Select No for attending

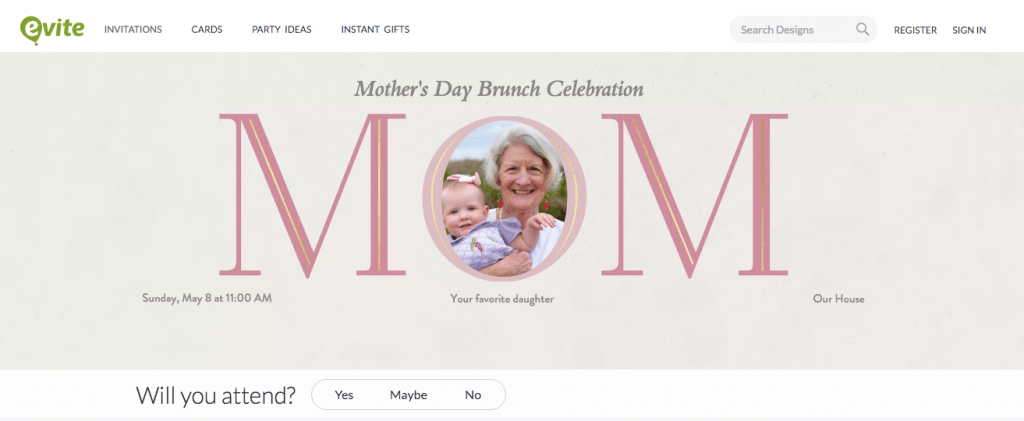(x=473, y=395)
